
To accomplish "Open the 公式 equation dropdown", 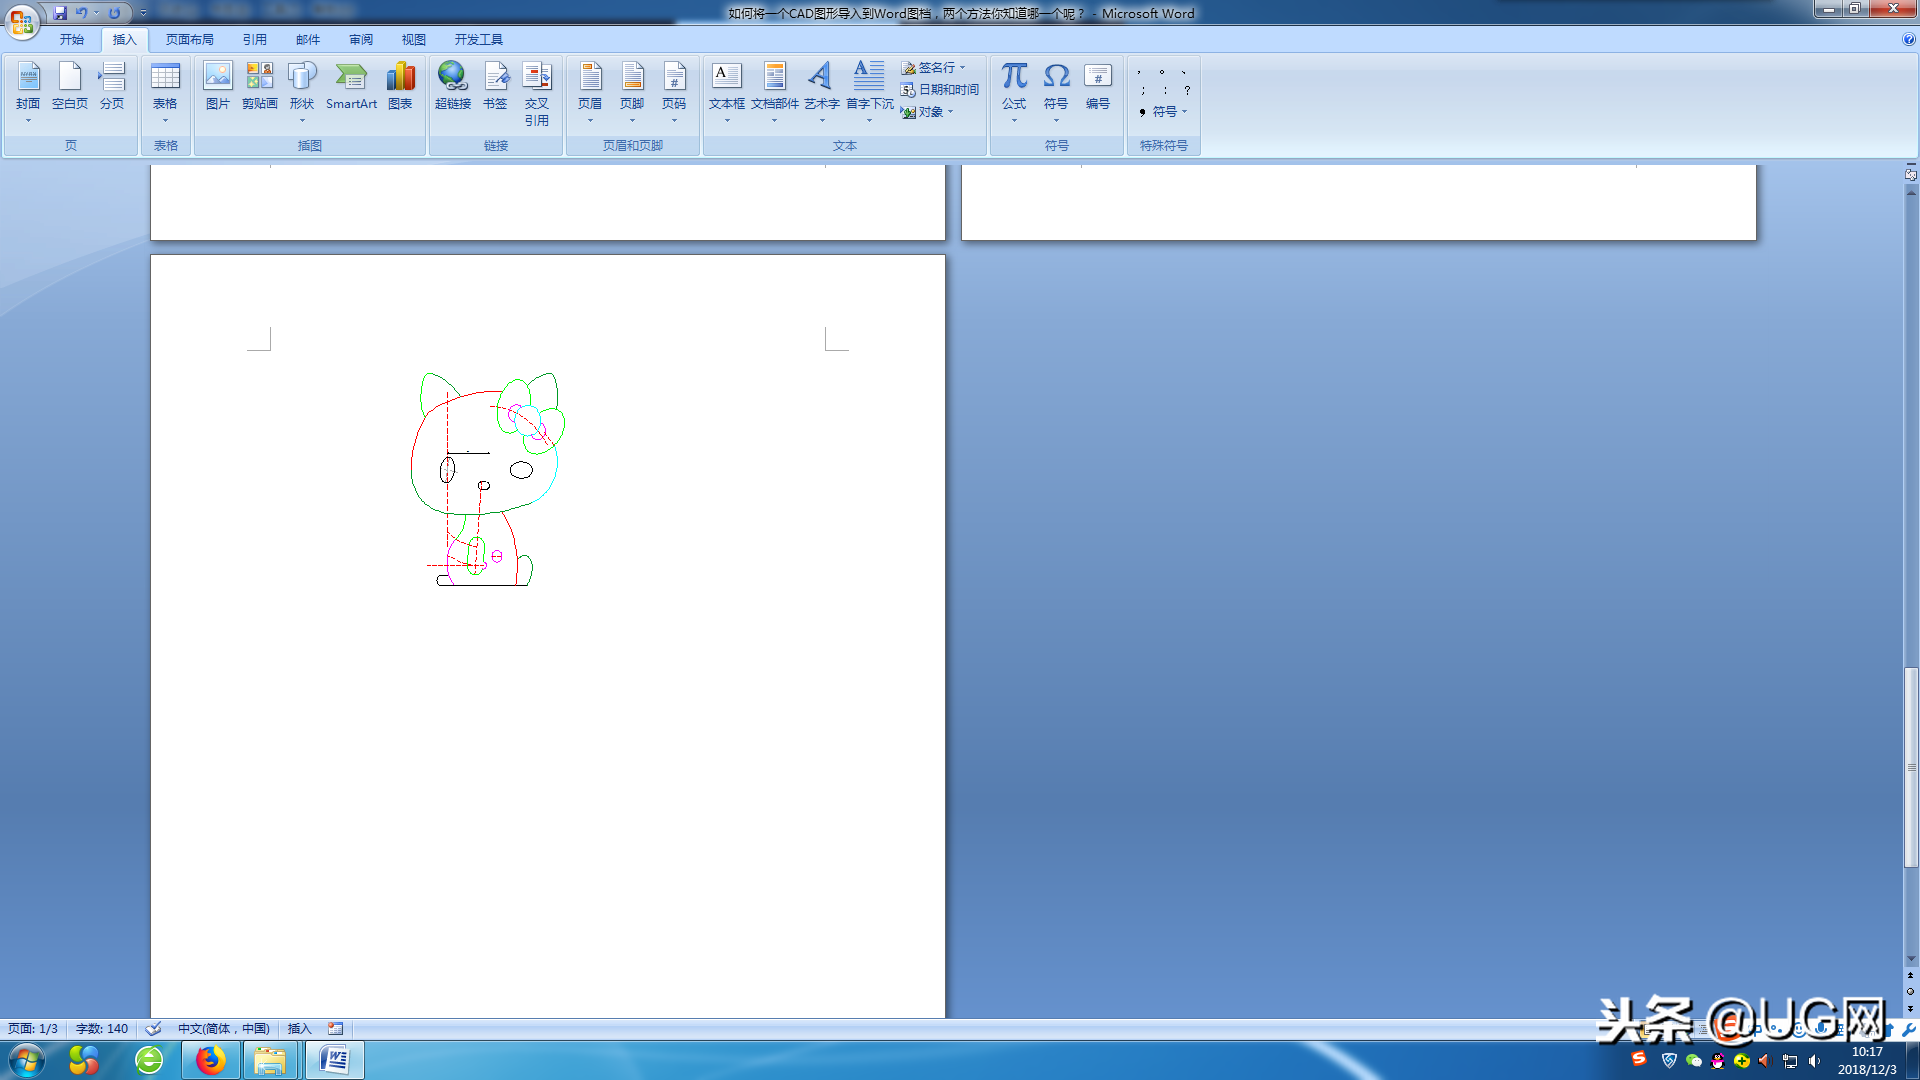I will tap(1014, 120).
